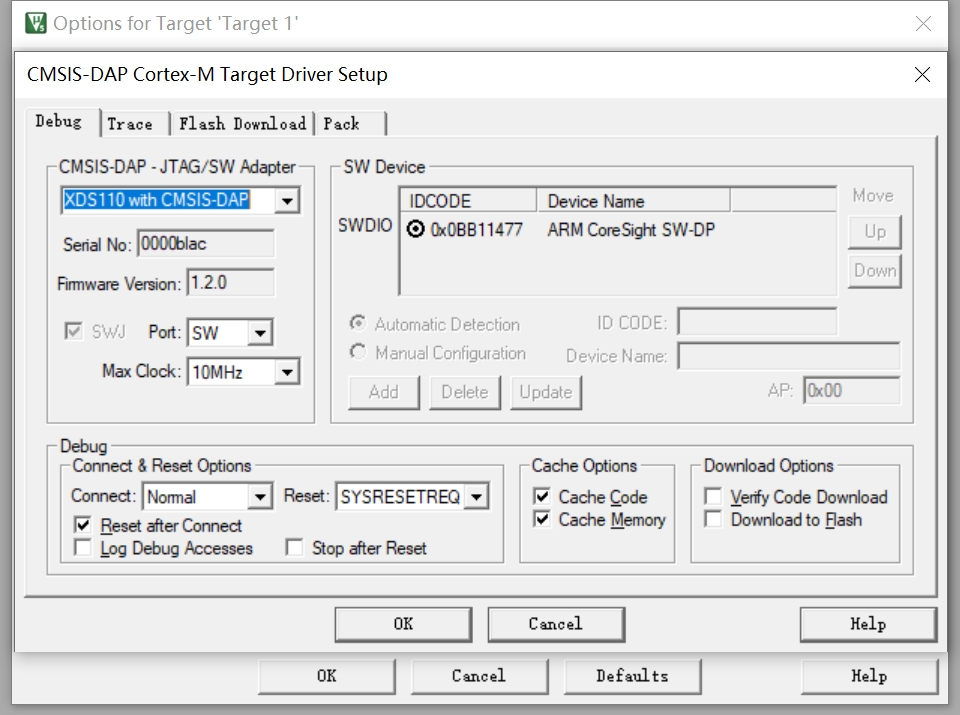Image resolution: width=960 pixels, height=715 pixels.
Task: Switch to the Trace tab
Action: coord(130,124)
